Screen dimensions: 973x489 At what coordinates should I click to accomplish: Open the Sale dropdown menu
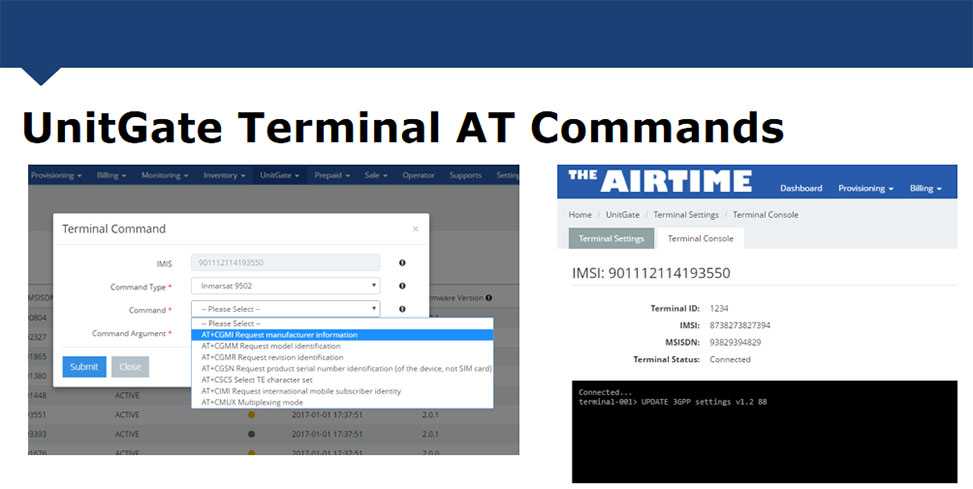point(376,176)
